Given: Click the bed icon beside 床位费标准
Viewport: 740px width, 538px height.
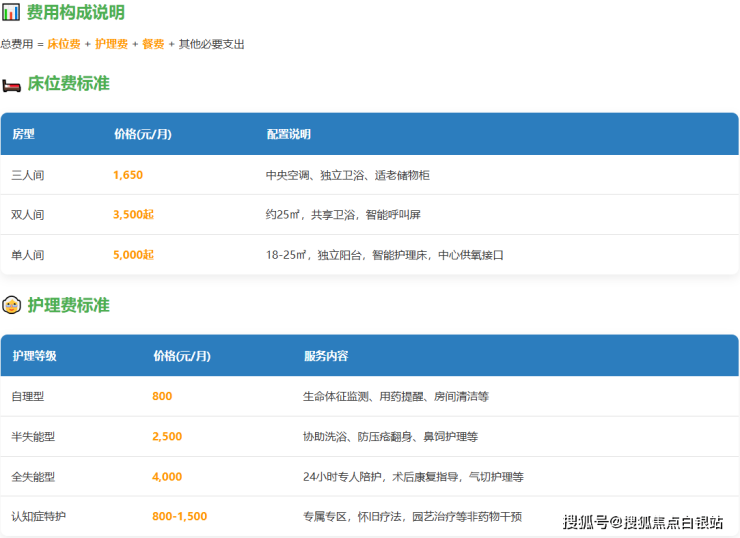Looking at the screenshot, I should coord(11,84).
